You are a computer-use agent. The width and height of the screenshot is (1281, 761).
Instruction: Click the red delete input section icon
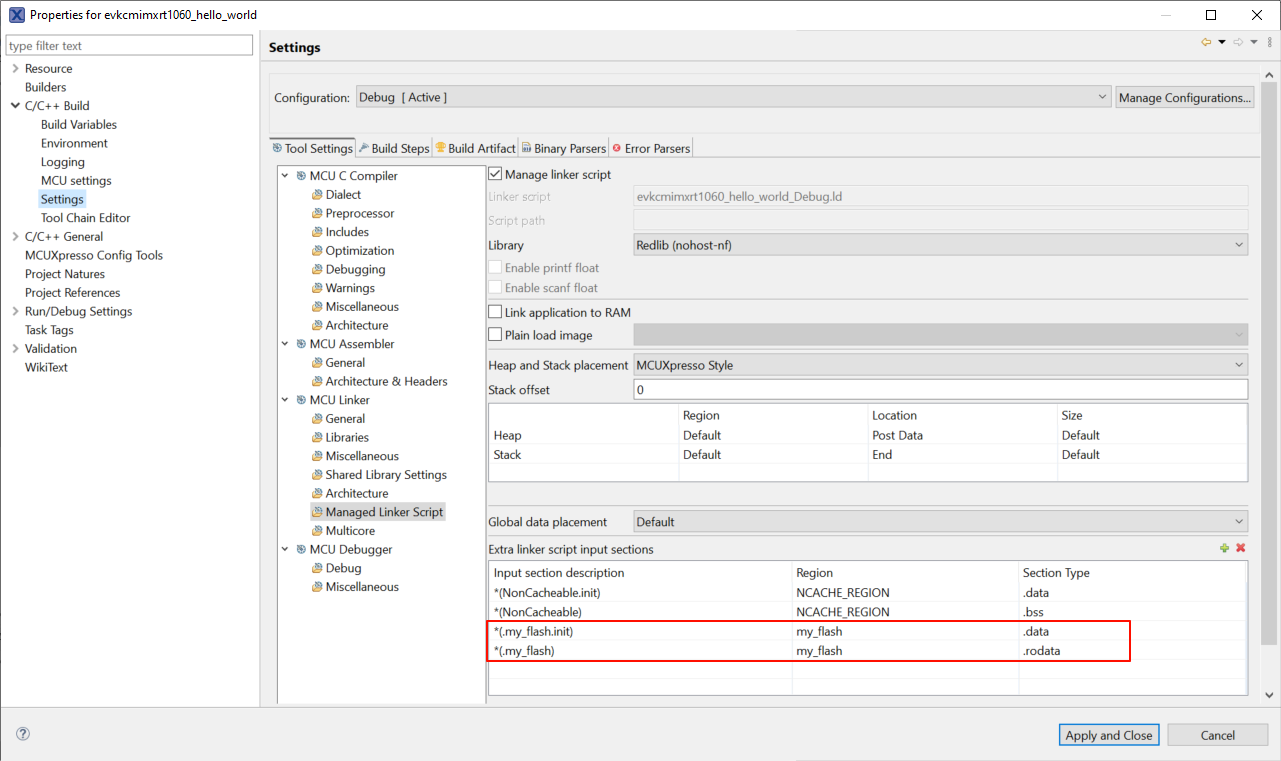tap(1241, 549)
